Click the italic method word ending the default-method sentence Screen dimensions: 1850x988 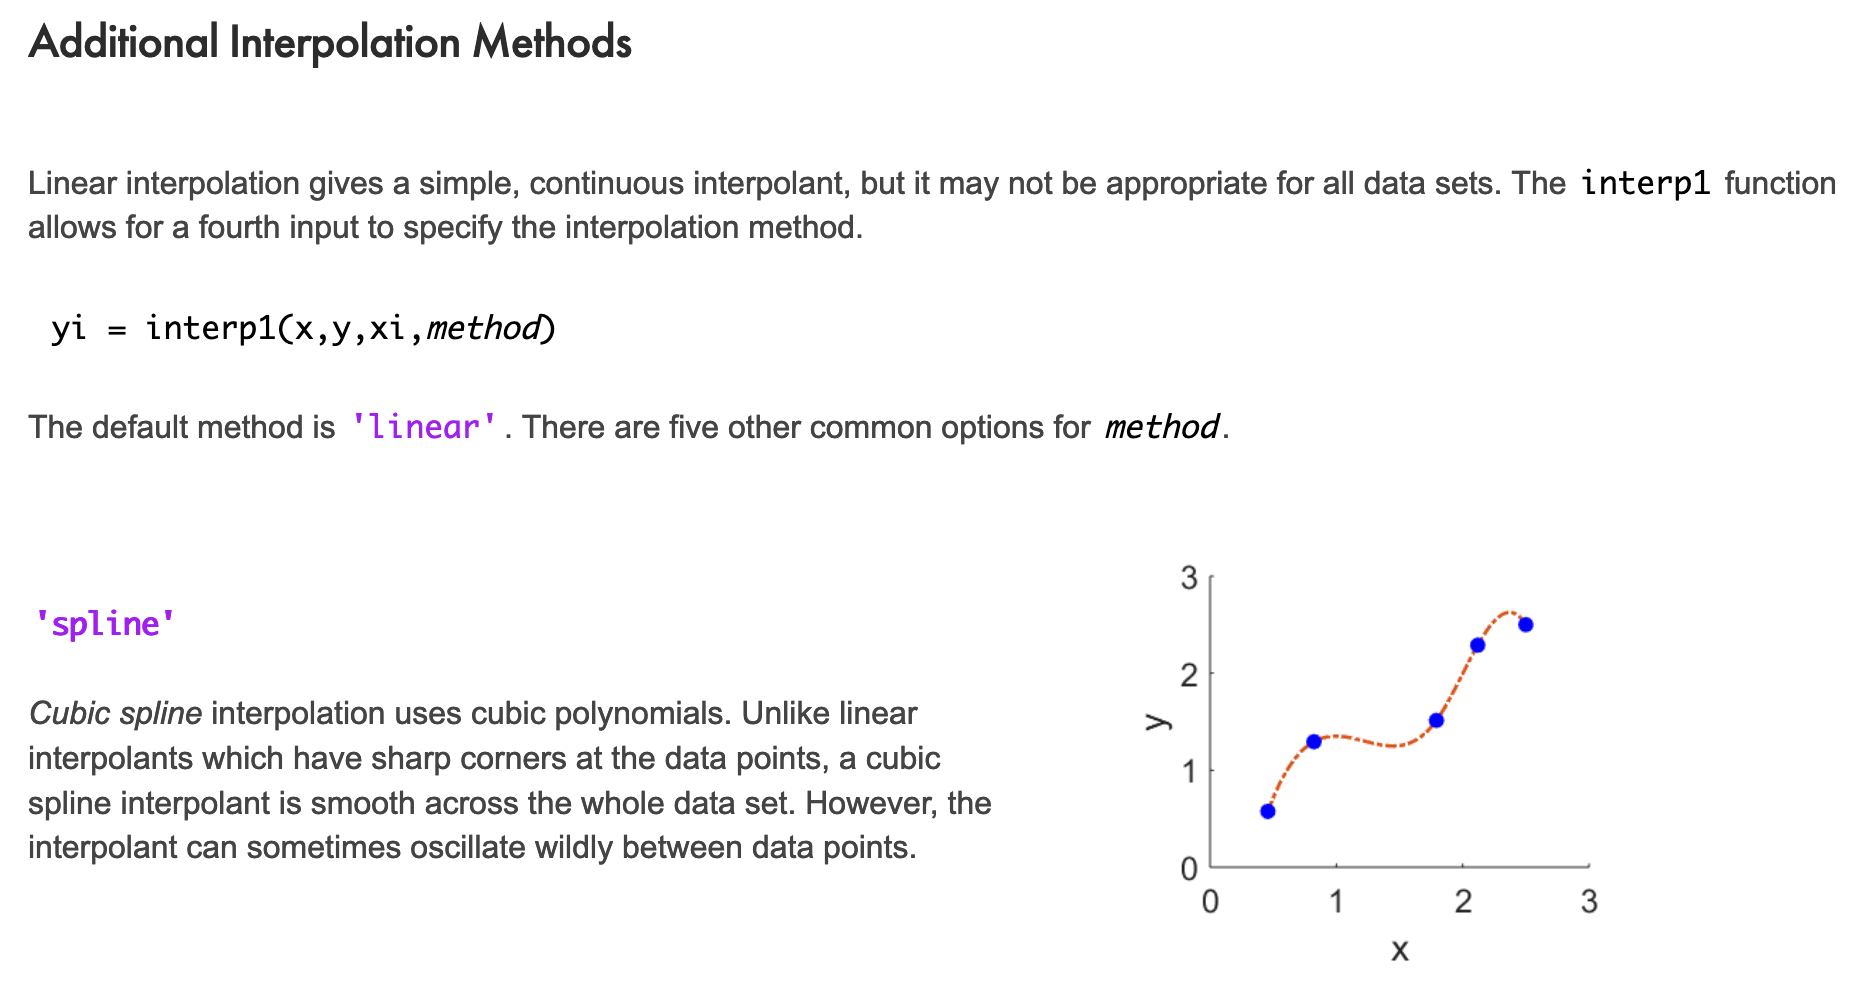point(1161,428)
